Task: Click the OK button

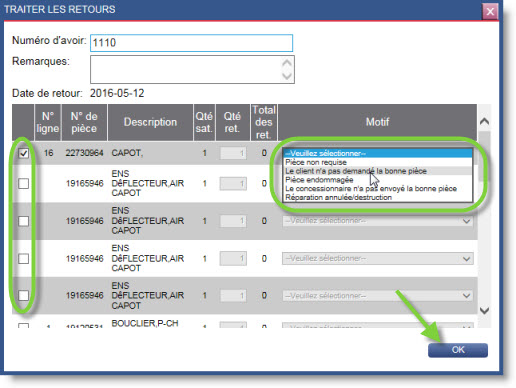Action: 458,350
